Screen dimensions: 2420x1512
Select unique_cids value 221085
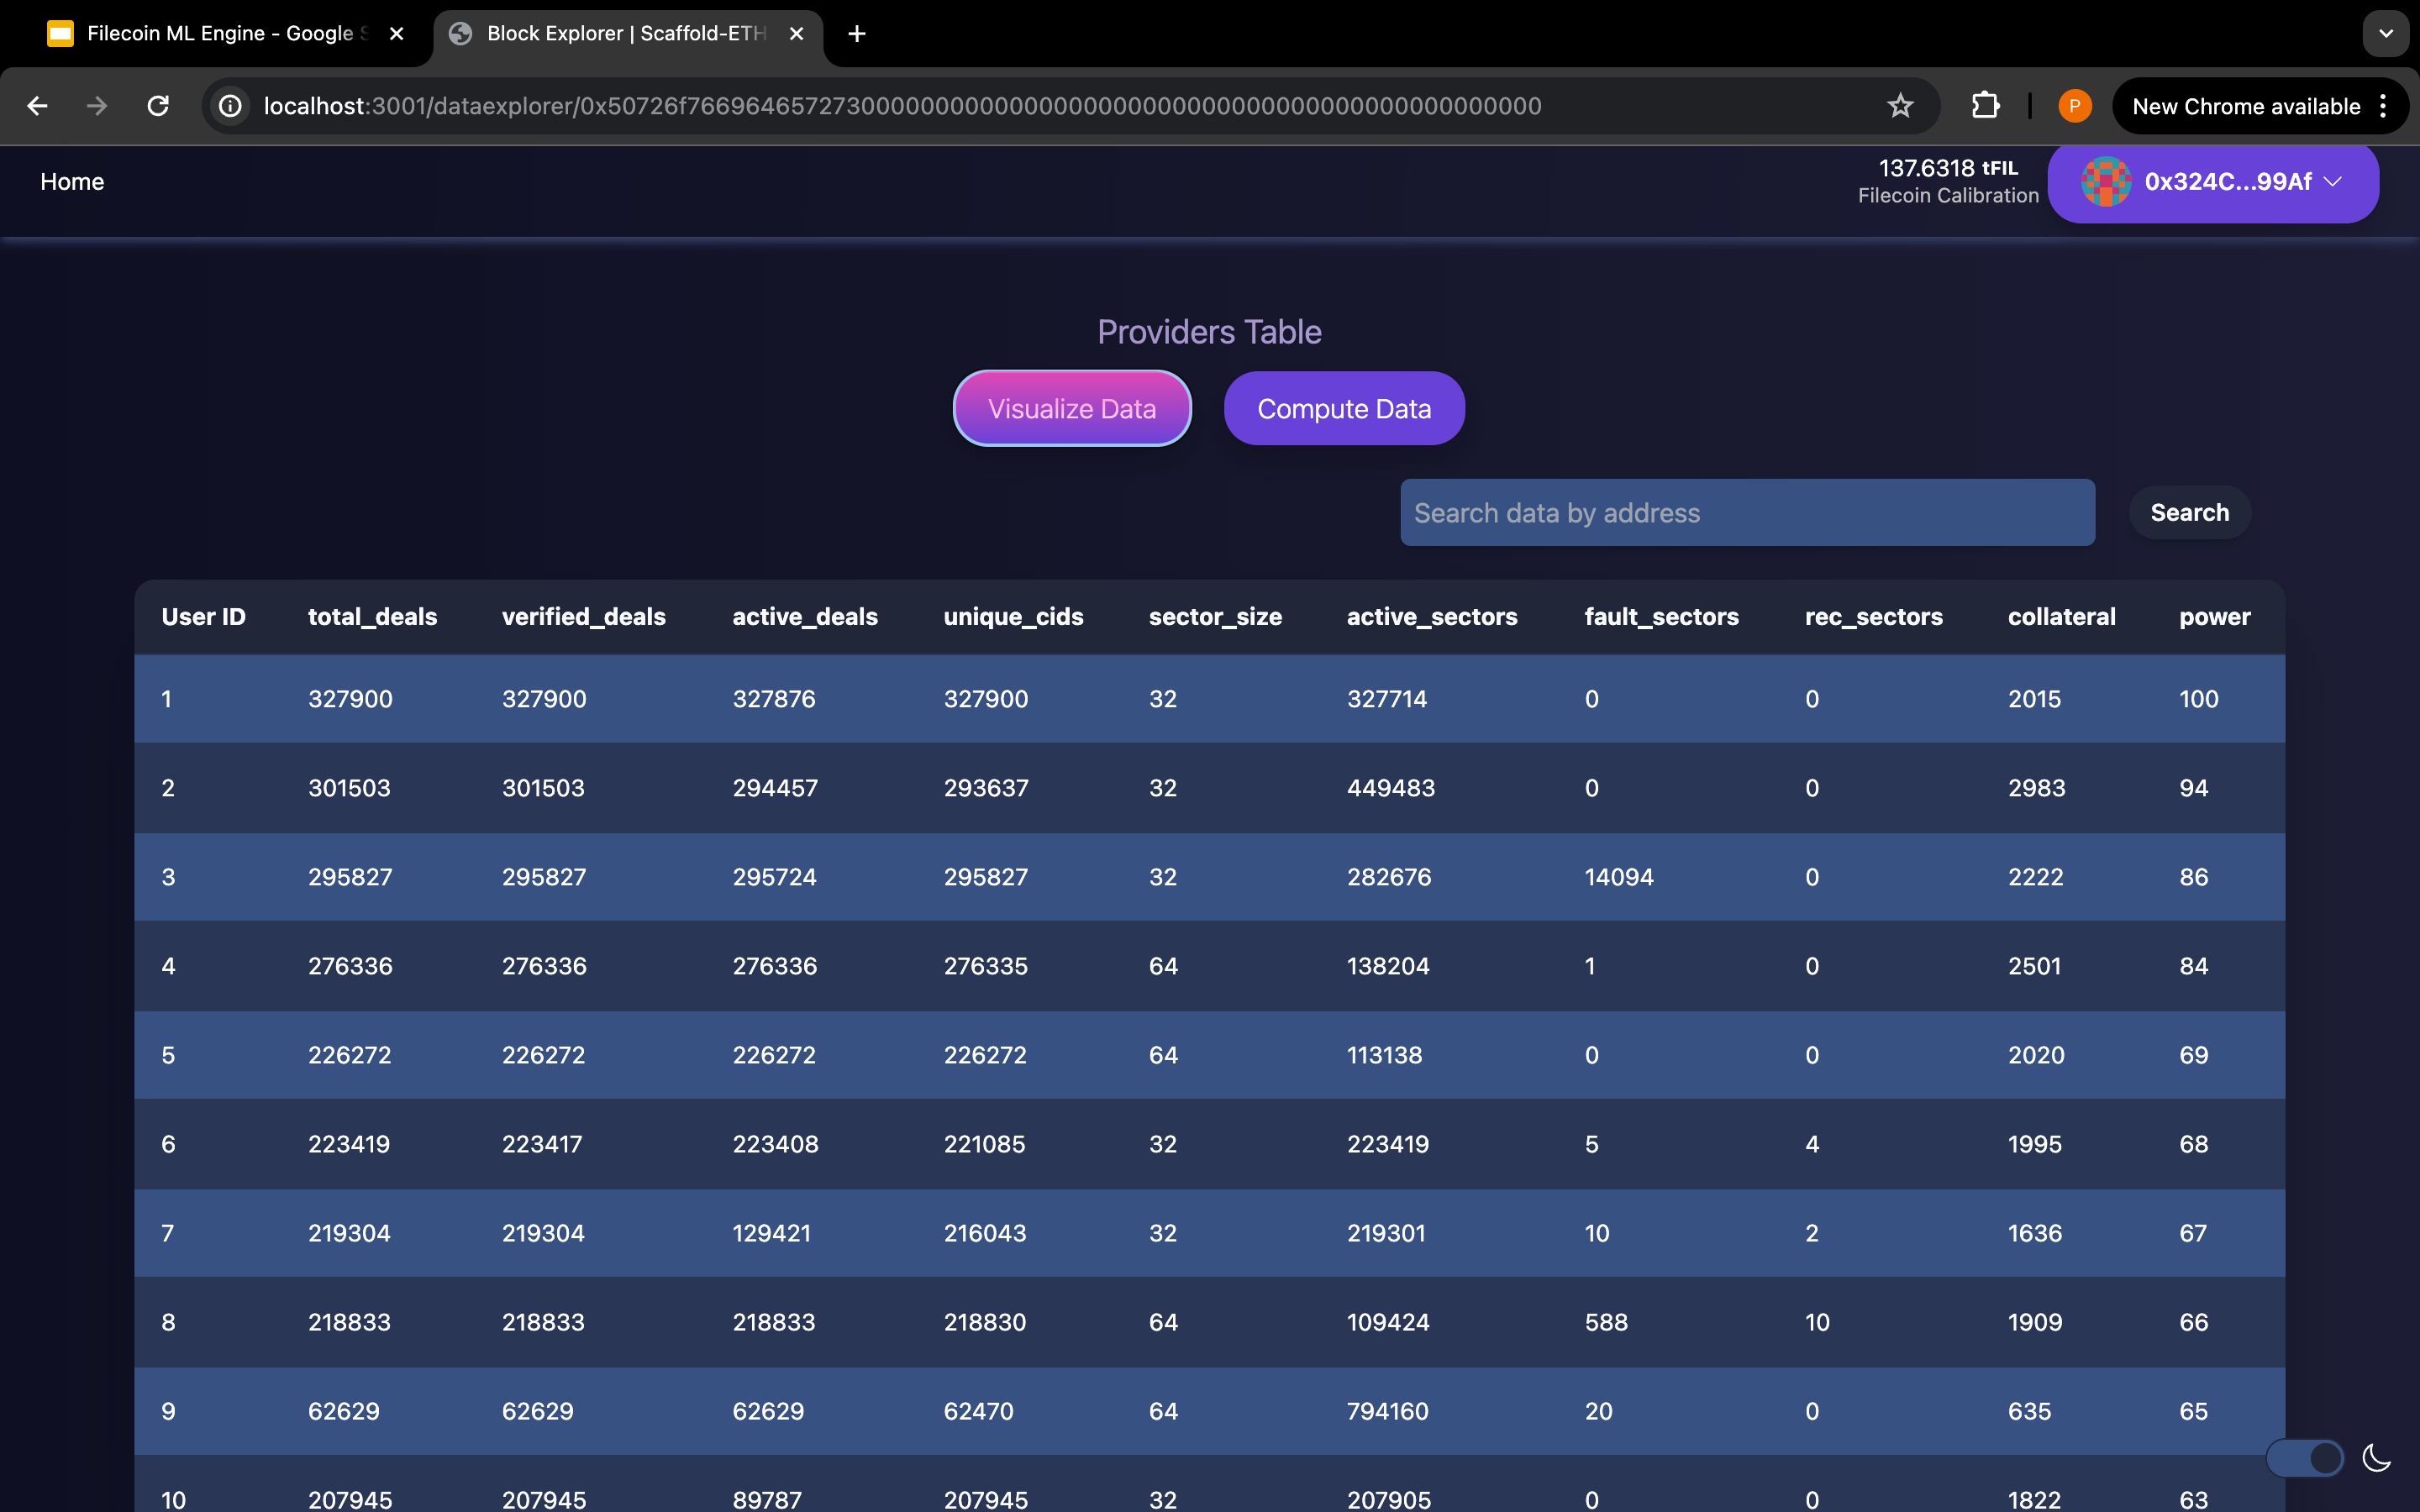coord(985,1144)
